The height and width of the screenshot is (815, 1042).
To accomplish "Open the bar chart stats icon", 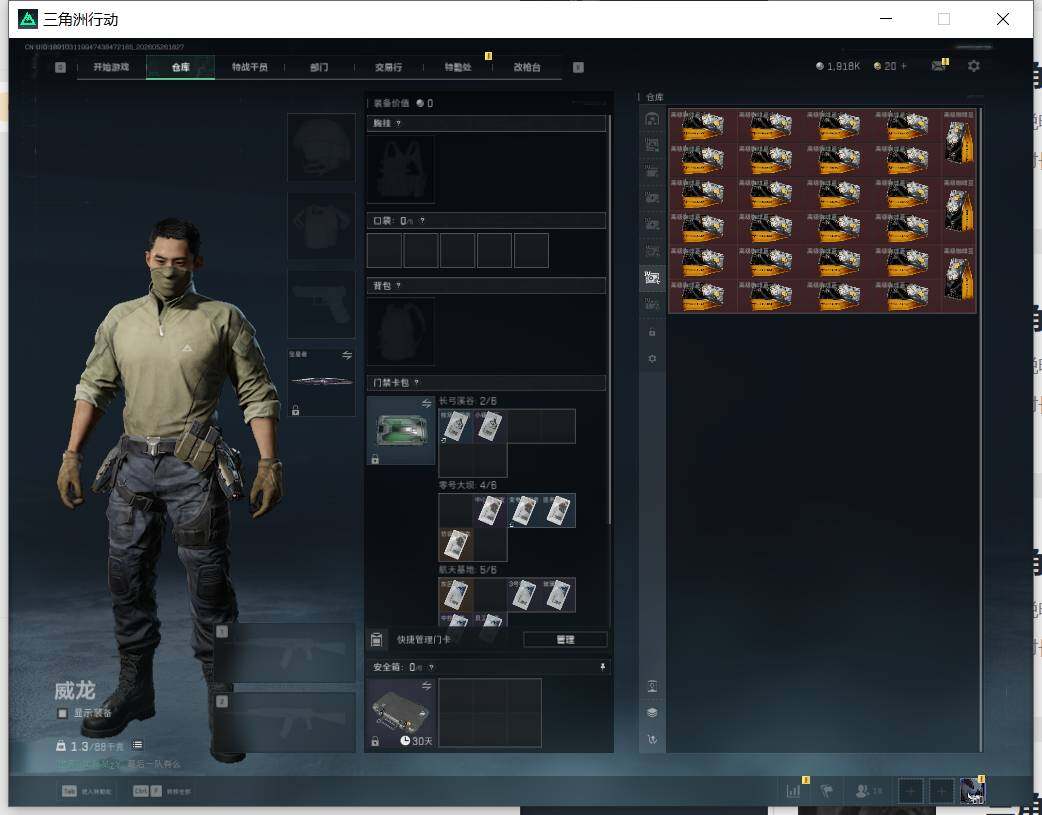I will pyautogui.click(x=793, y=791).
